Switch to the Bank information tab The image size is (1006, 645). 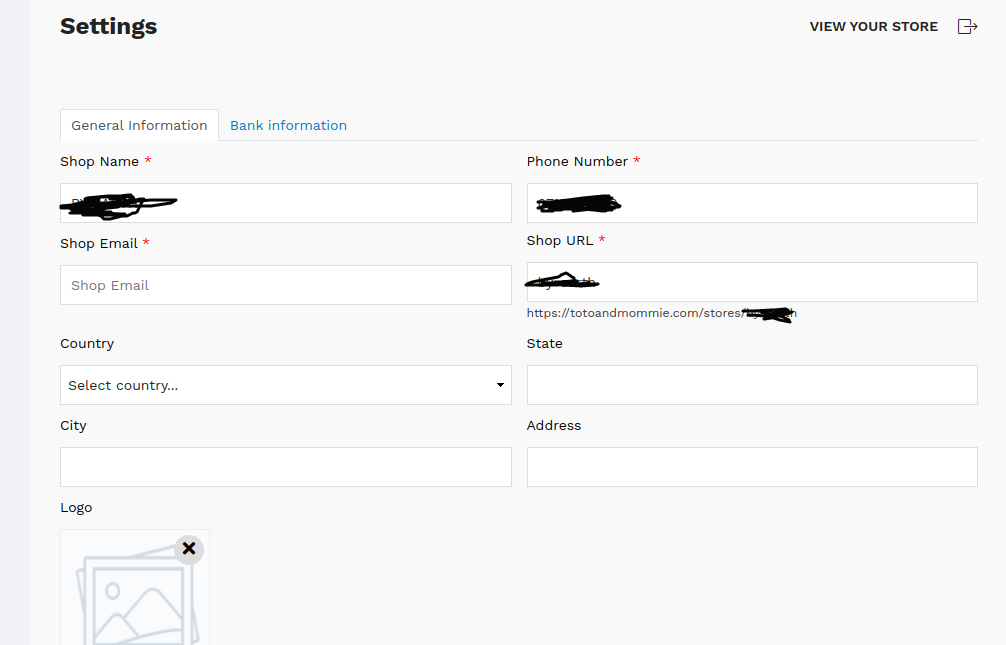coord(288,125)
